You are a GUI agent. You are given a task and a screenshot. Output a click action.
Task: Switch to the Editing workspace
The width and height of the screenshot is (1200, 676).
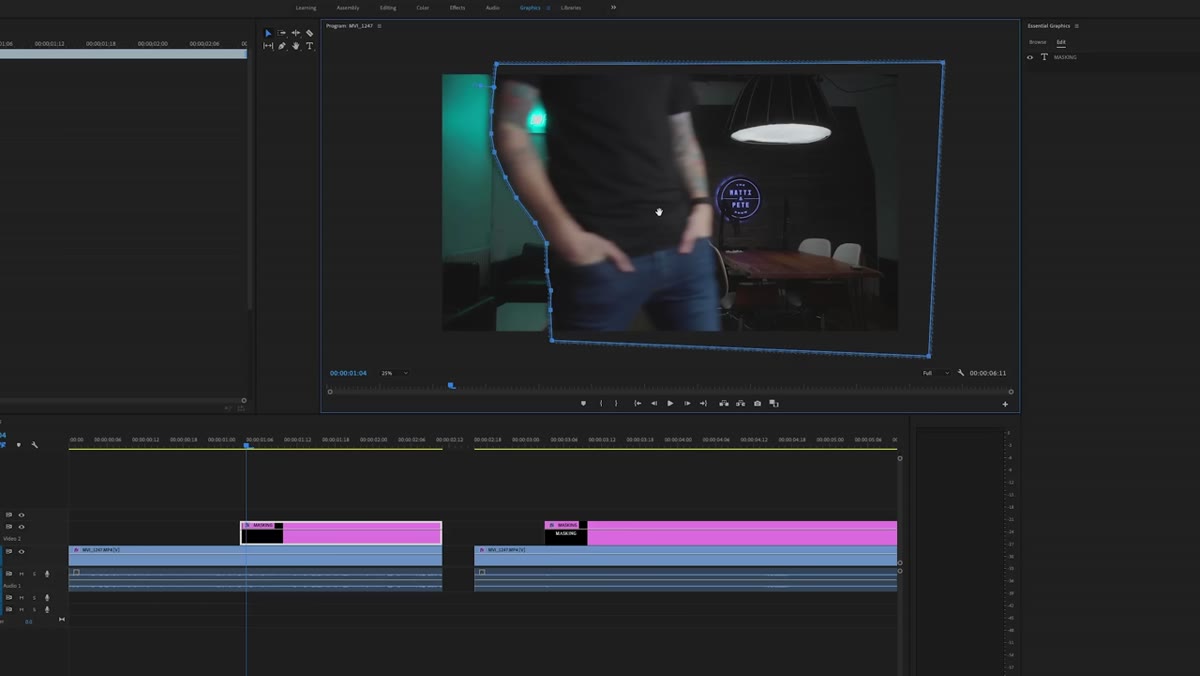coord(388,7)
